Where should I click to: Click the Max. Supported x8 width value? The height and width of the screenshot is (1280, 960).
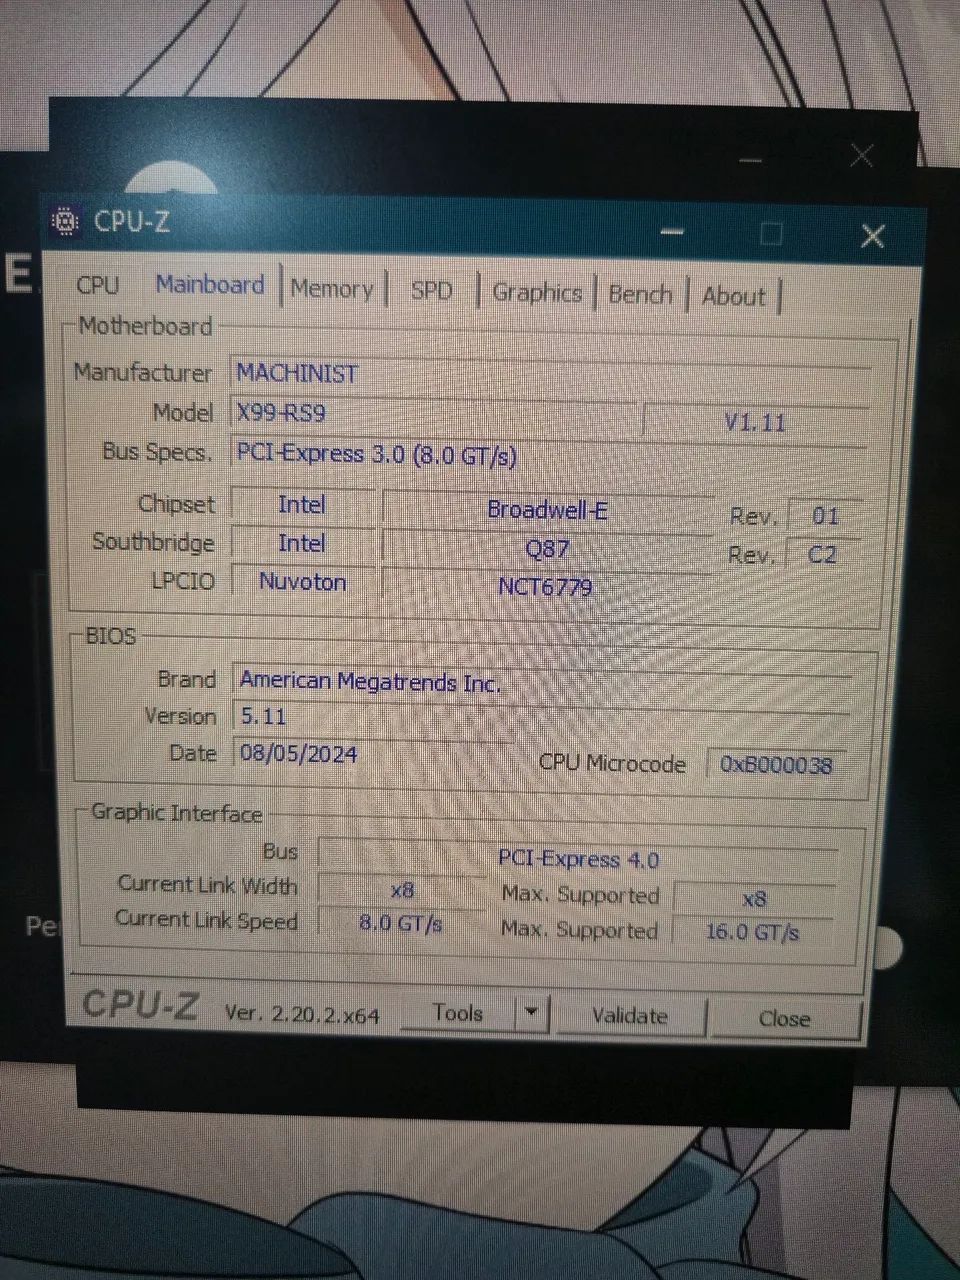[x=754, y=899]
